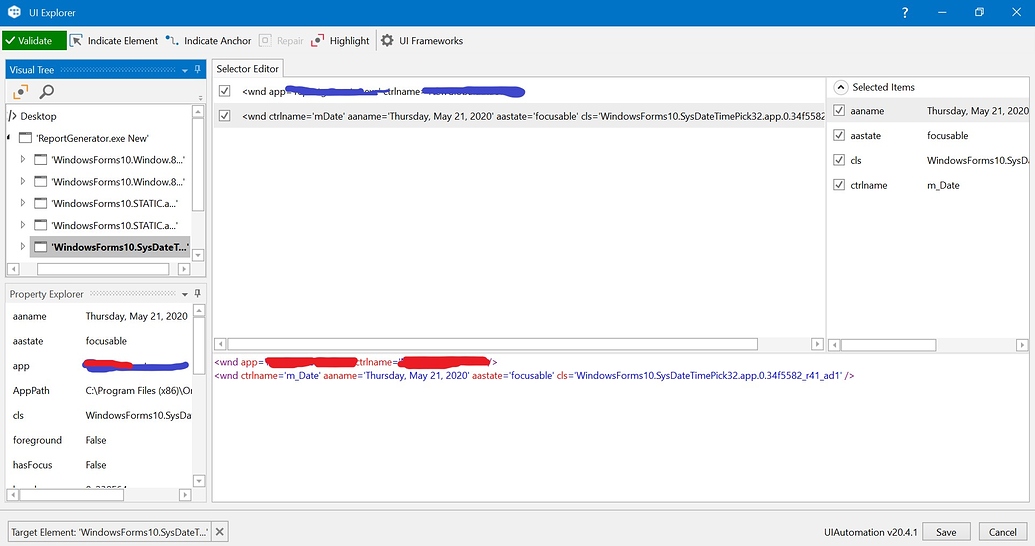Uncheck cls in Selected Items
Screen dimensions: 1035x546
[839, 160]
